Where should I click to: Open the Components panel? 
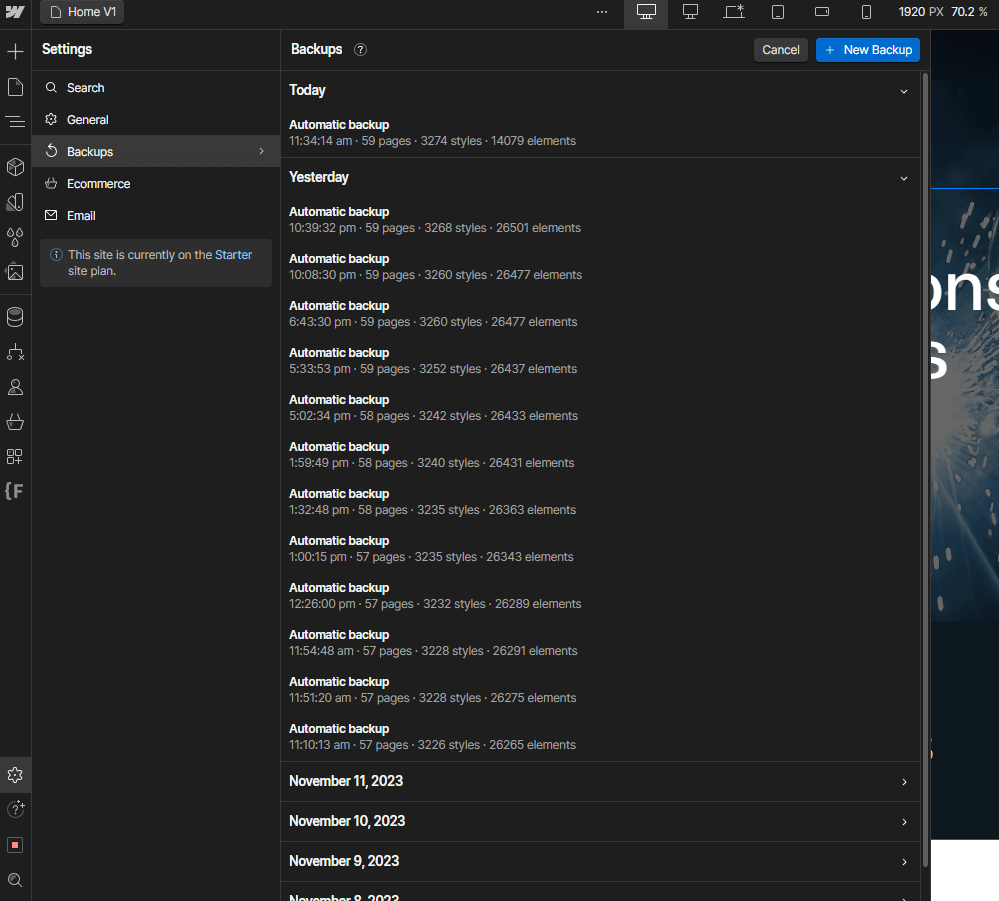coord(15,167)
